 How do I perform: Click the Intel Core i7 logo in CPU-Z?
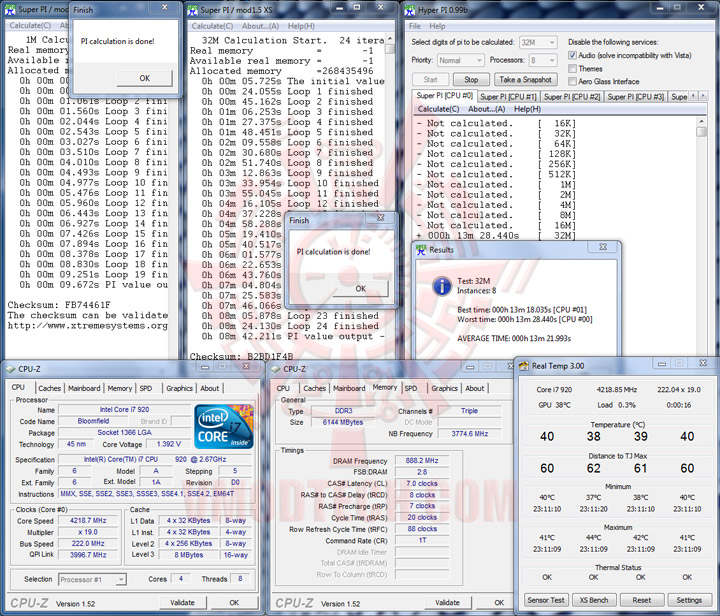pyautogui.click(x=224, y=426)
